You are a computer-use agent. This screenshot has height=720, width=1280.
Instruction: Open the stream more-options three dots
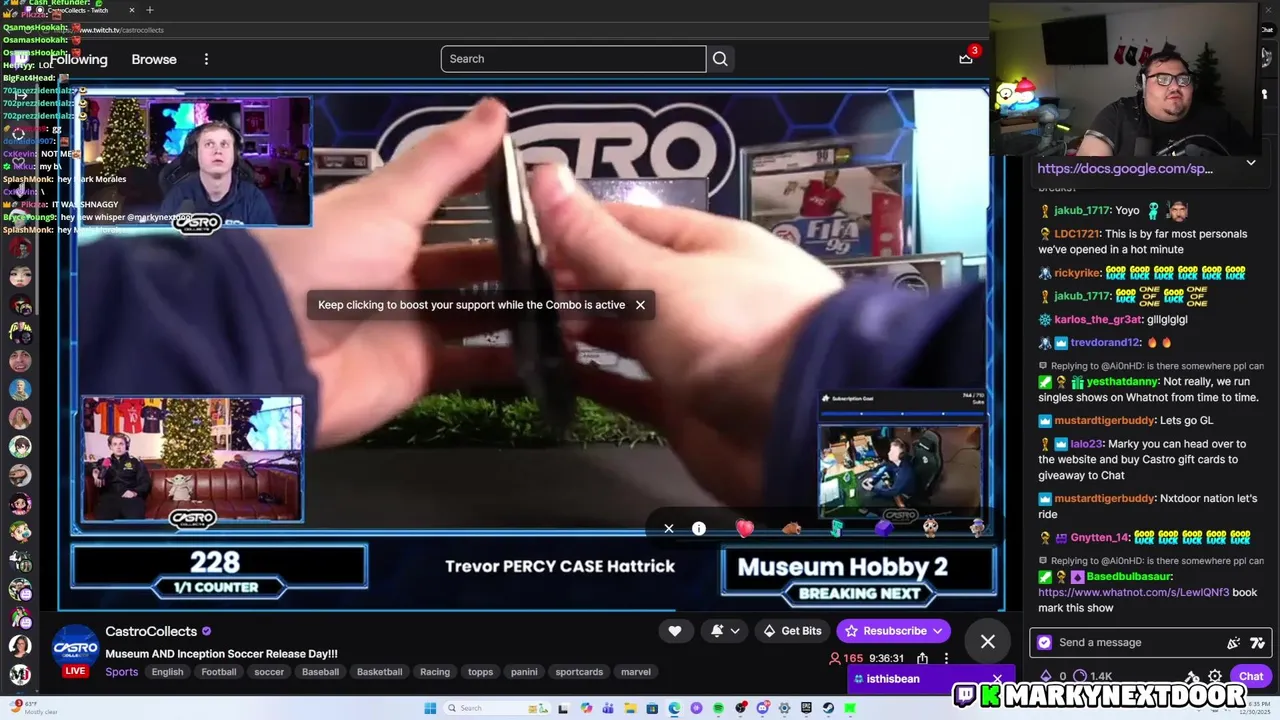(x=946, y=659)
